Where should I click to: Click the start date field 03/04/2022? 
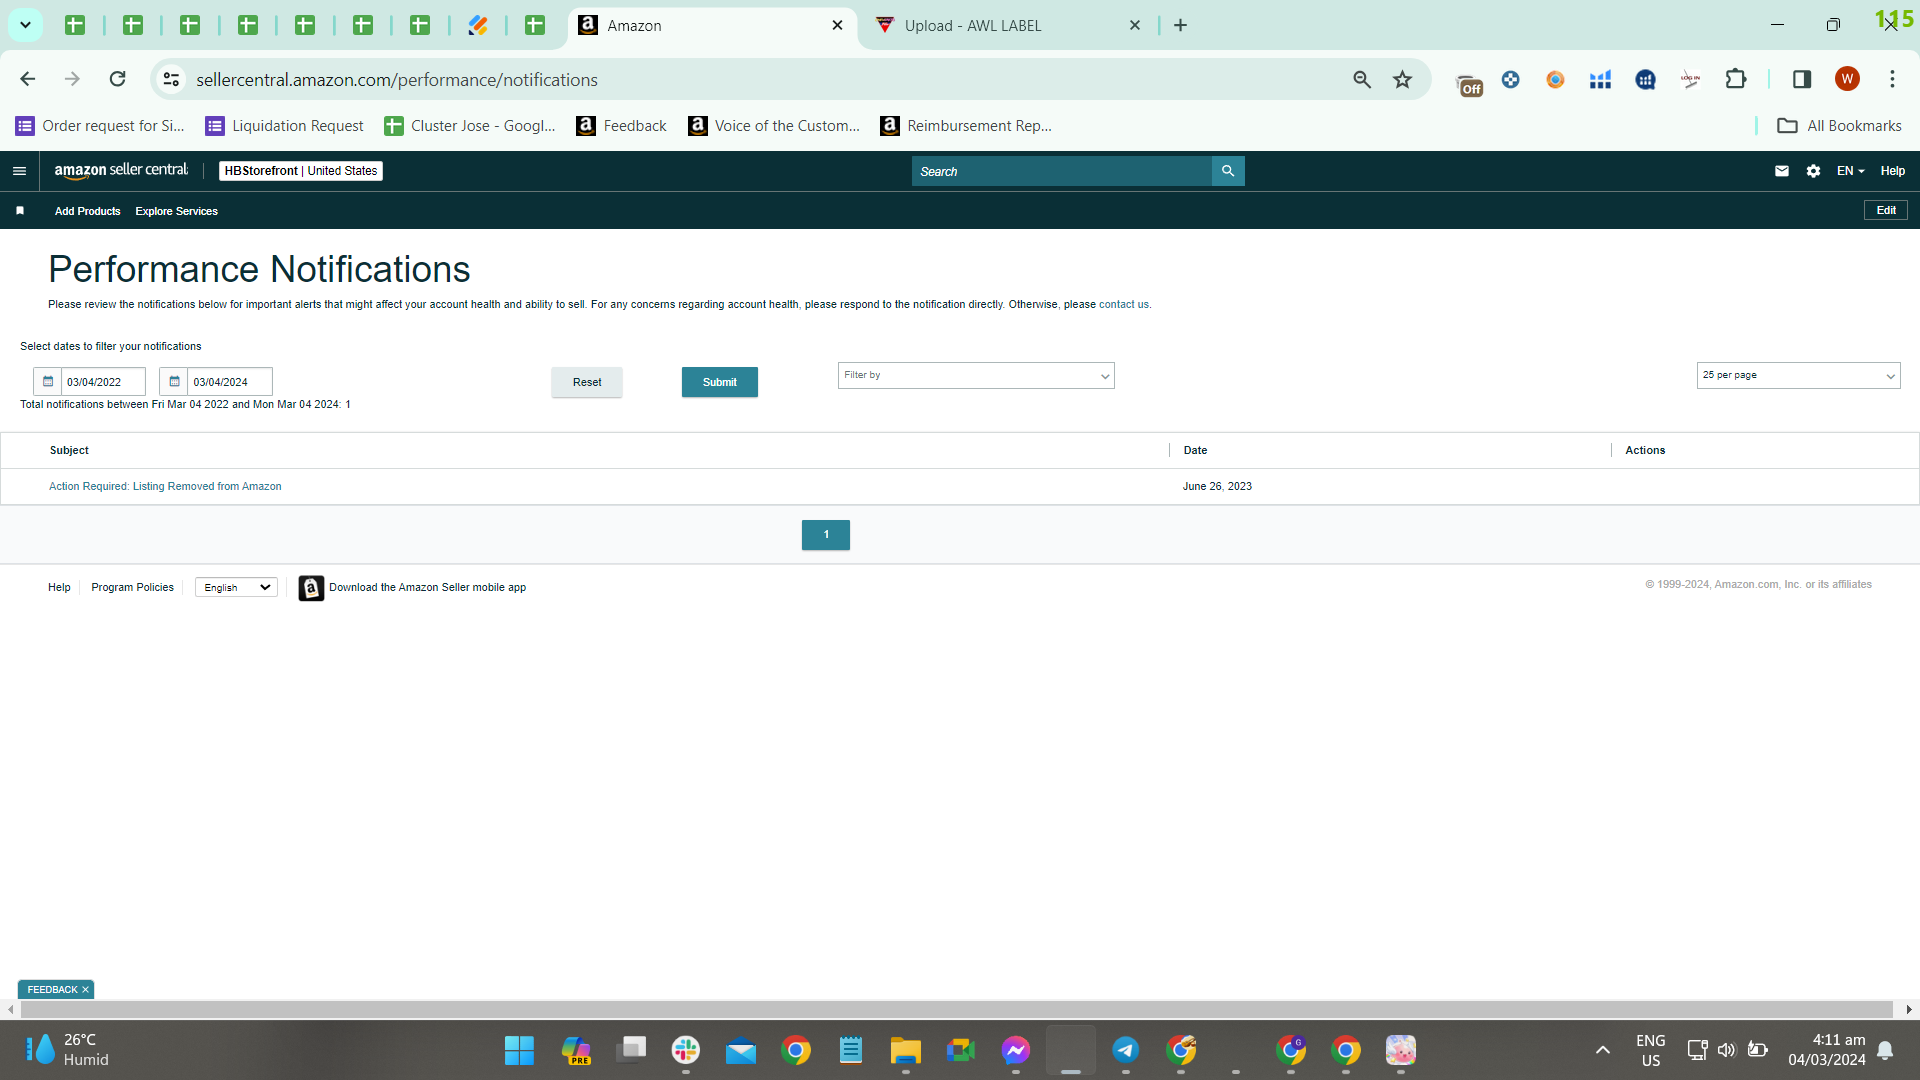(104, 382)
